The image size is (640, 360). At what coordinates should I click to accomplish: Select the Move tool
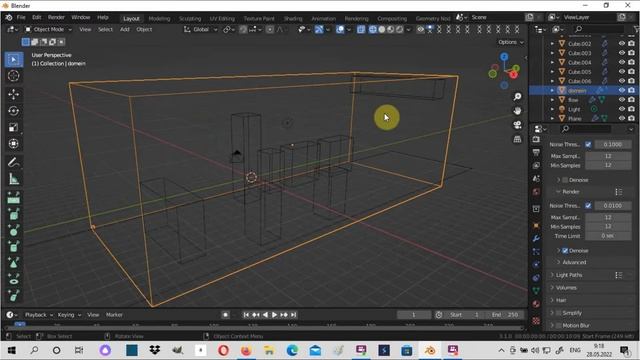click(x=13, y=94)
